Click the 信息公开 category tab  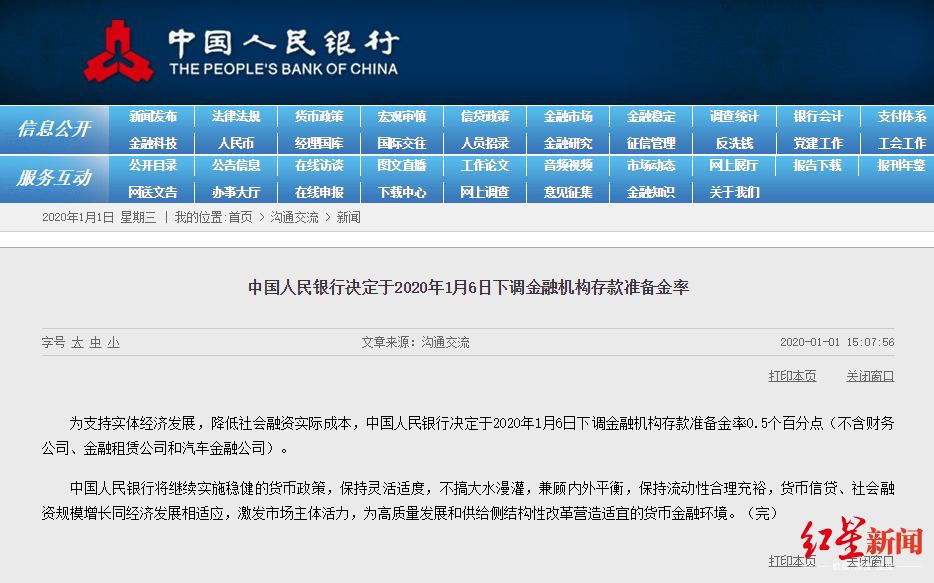click(54, 129)
